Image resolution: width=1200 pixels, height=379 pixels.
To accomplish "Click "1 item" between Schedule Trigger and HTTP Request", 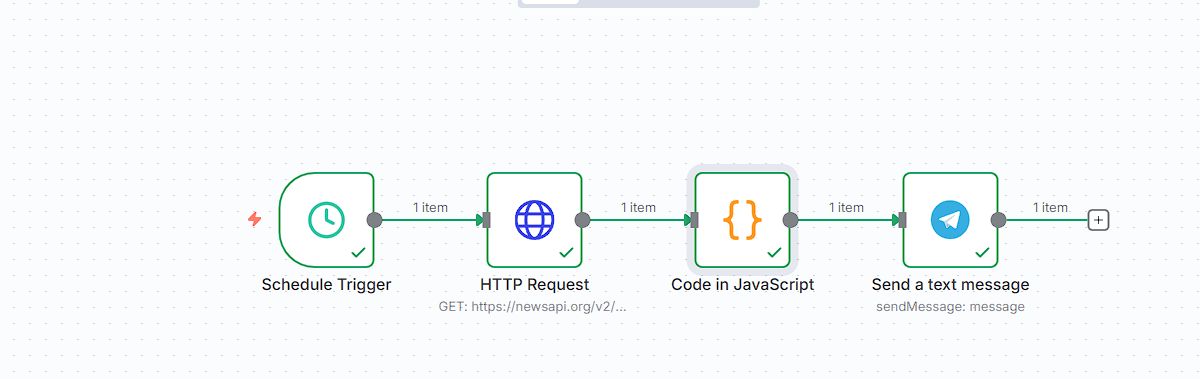I will (x=430, y=207).
